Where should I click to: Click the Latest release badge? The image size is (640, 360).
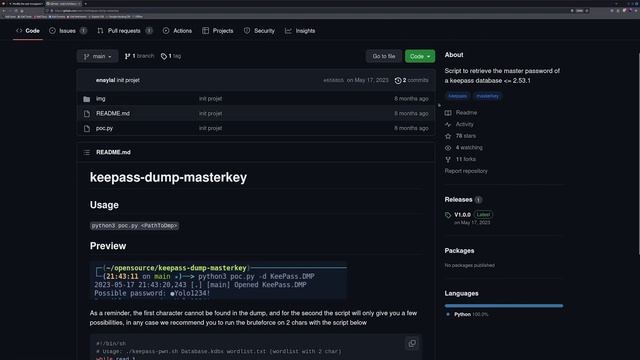[483, 215]
